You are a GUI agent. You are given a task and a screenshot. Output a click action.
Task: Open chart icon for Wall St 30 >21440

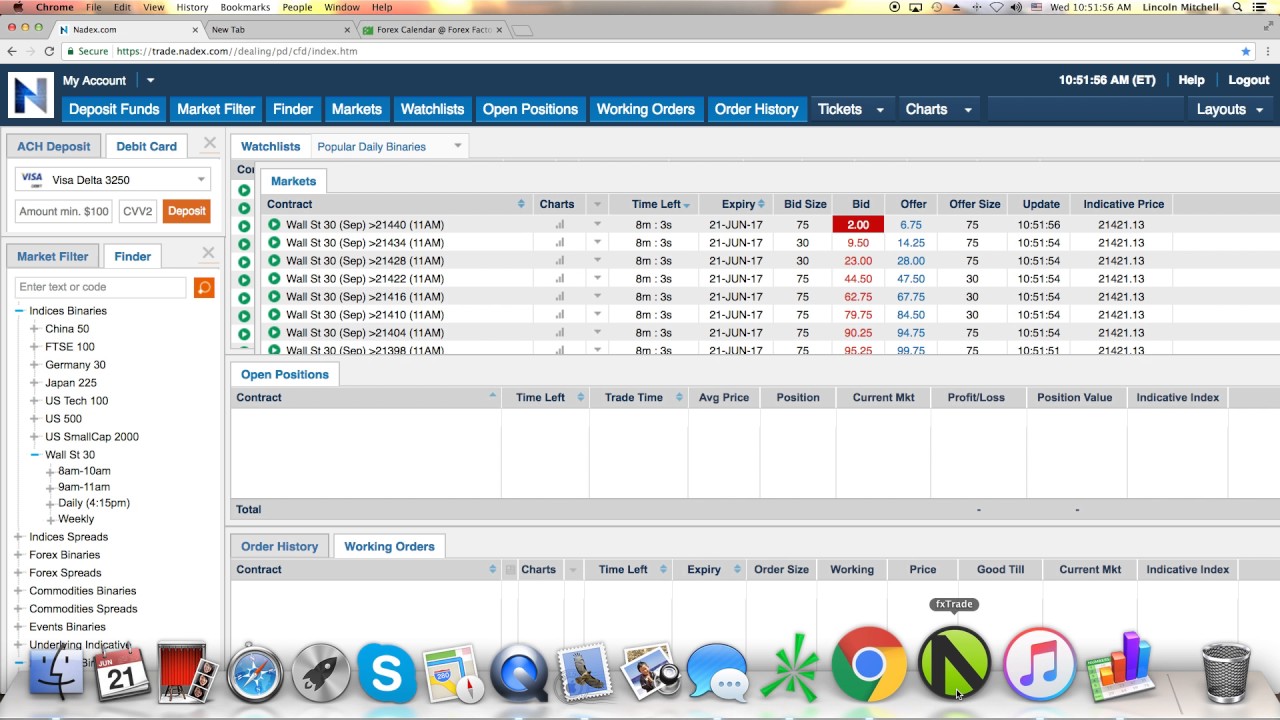pyautogui.click(x=560, y=225)
